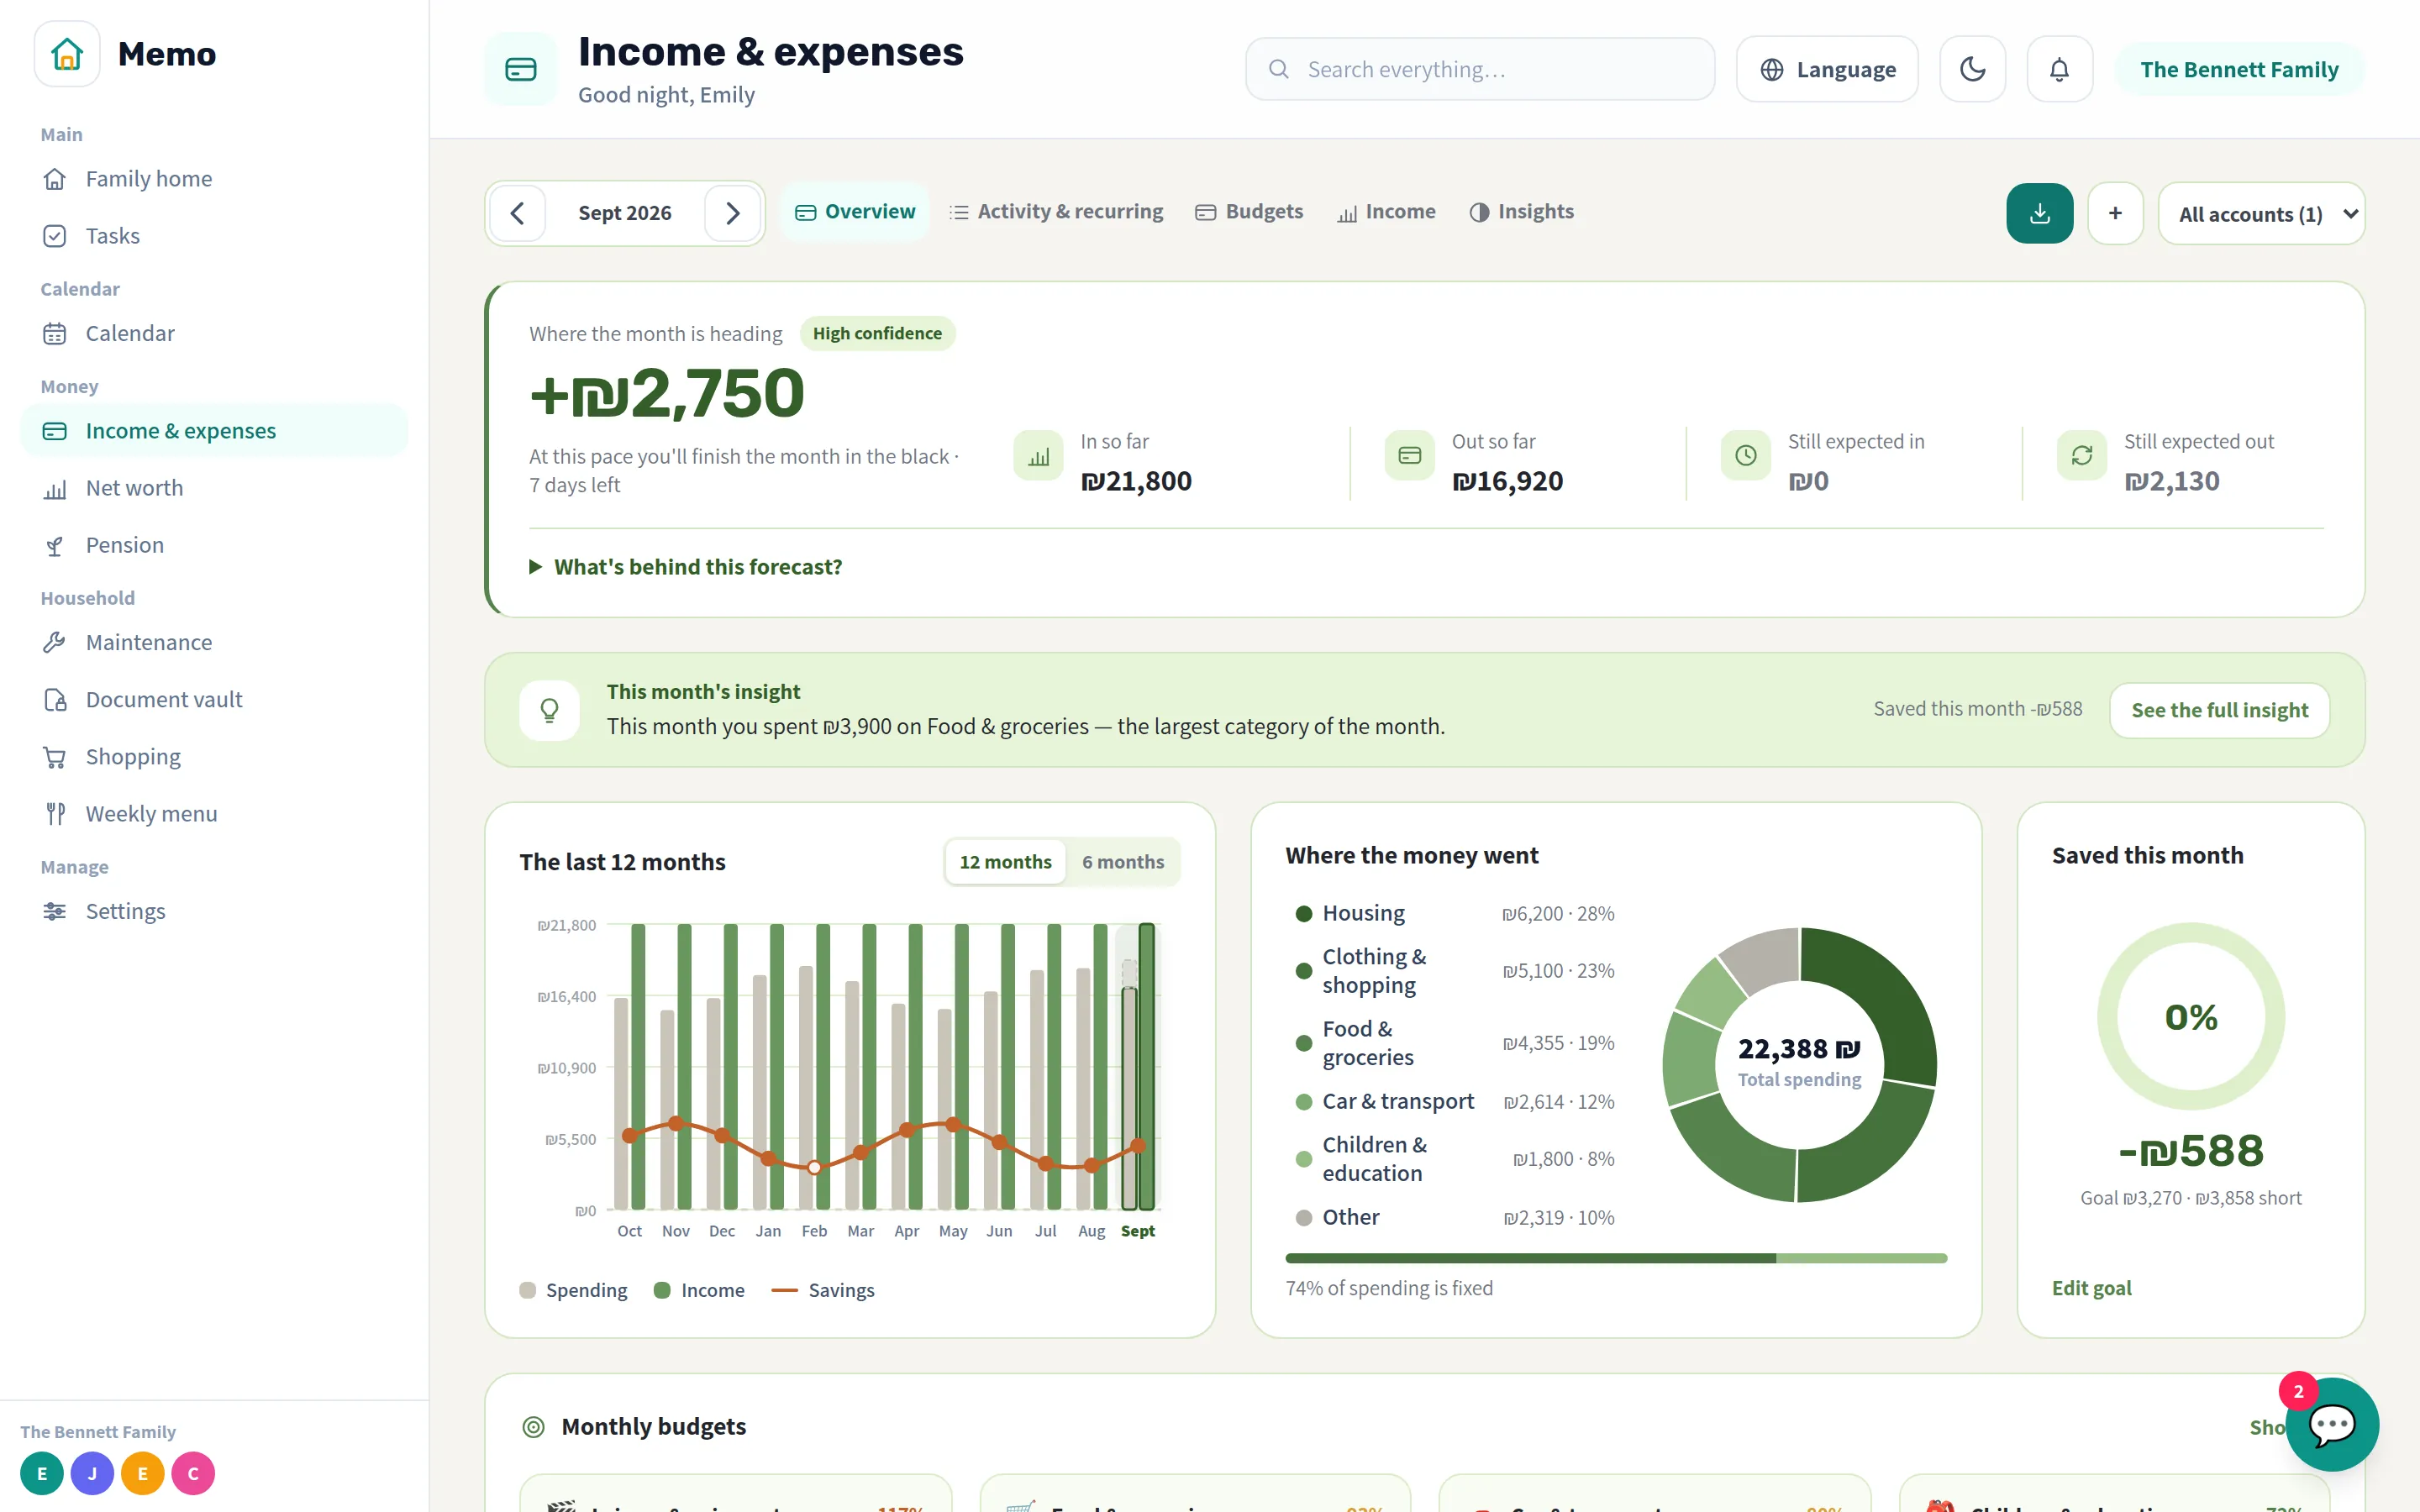Click See the full insight button

[x=2219, y=710]
